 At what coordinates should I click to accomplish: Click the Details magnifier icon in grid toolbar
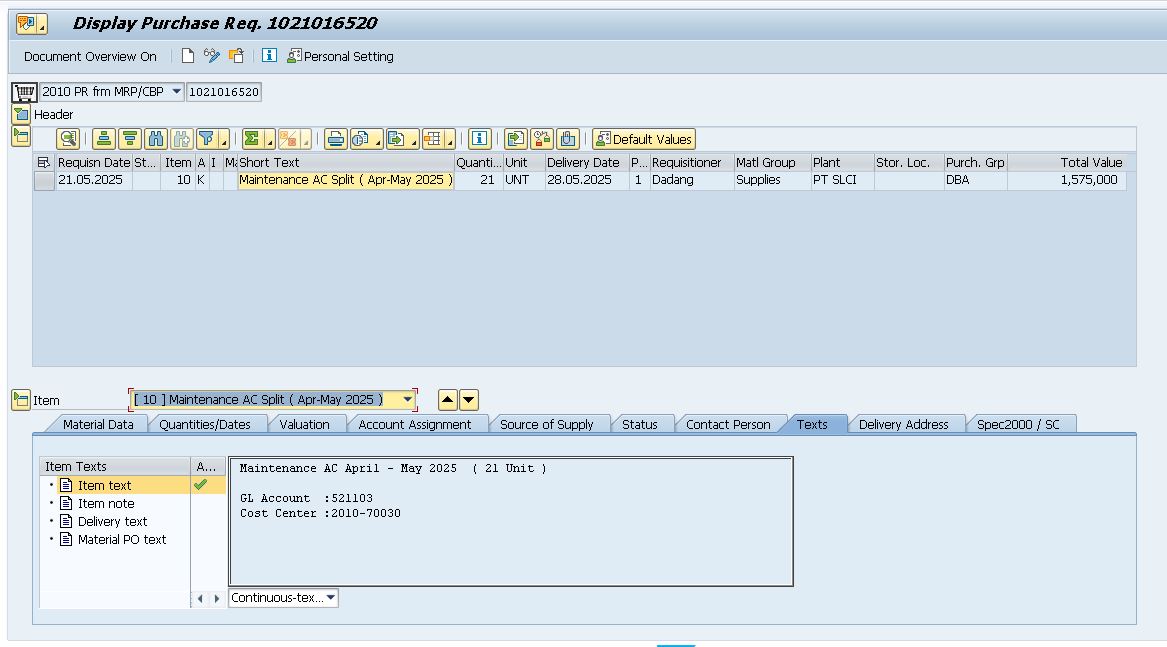click(x=68, y=139)
